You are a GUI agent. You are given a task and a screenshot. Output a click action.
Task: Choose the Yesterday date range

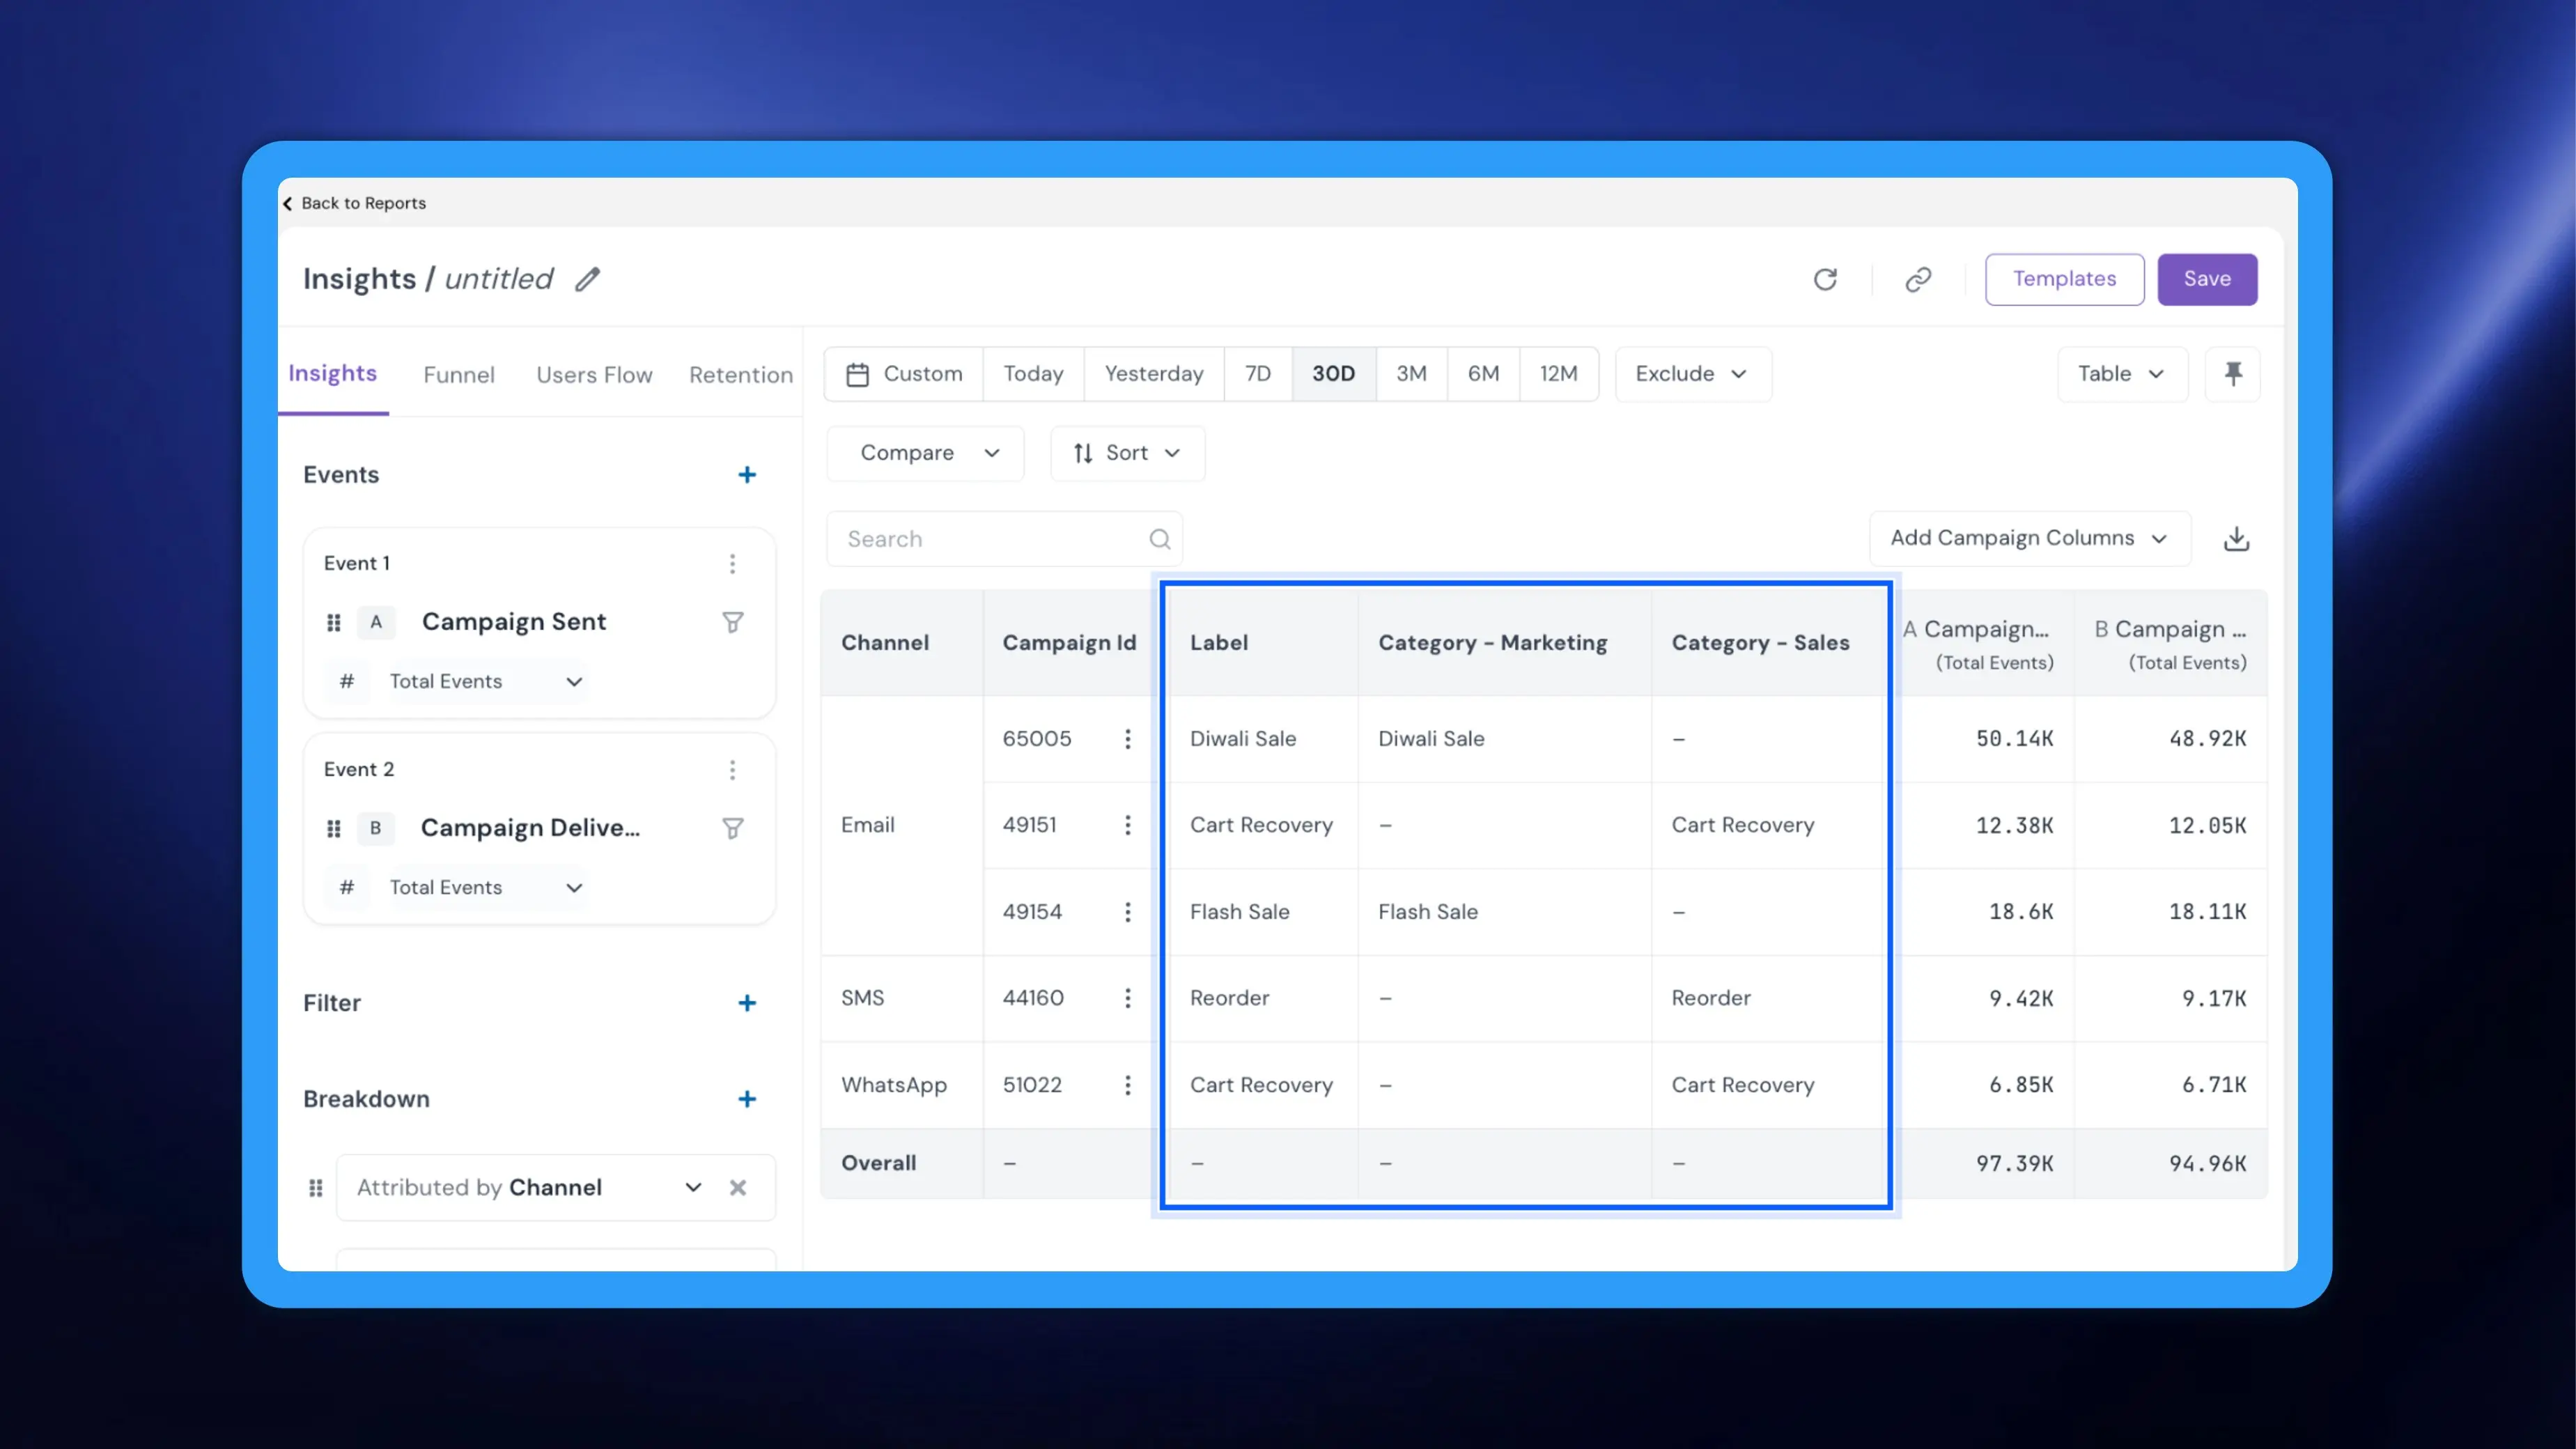[x=1154, y=374]
